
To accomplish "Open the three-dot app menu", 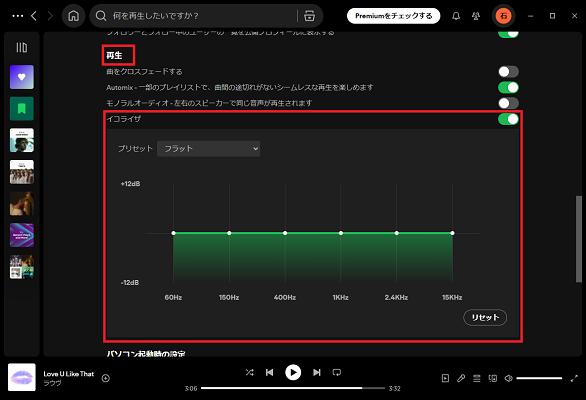I will (x=18, y=16).
